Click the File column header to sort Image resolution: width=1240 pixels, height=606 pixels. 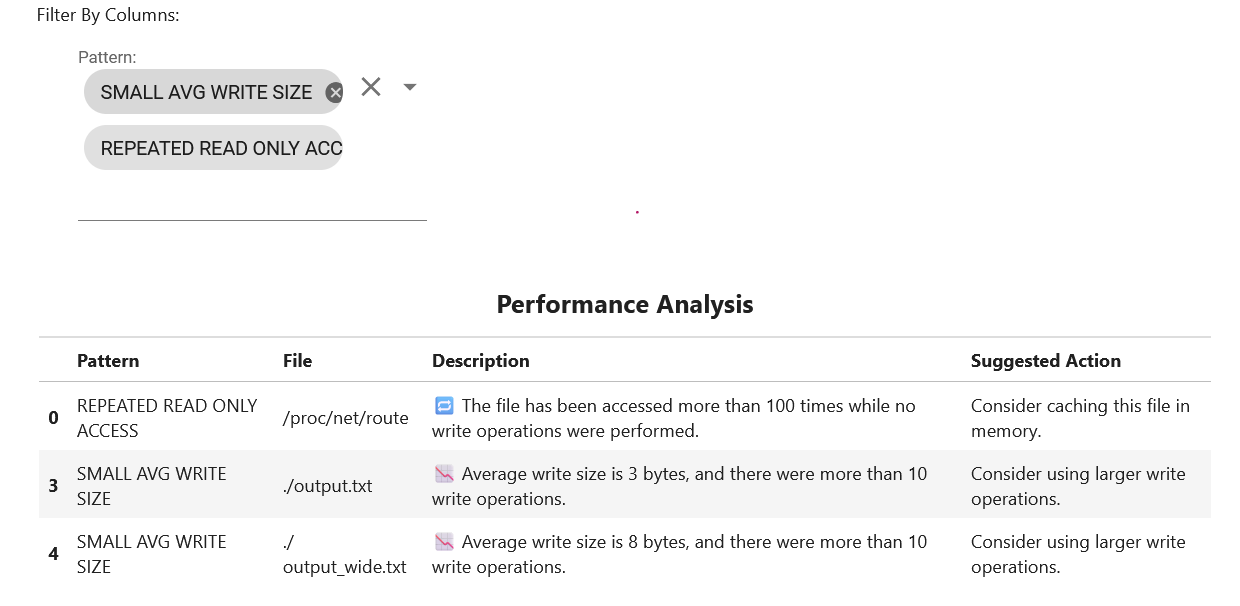pyautogui.click(x=297, y=360)
